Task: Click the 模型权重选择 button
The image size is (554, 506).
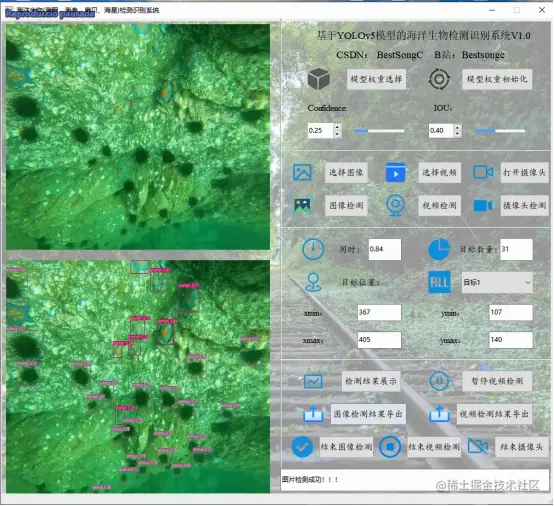Action: click(x=376, y=79)
